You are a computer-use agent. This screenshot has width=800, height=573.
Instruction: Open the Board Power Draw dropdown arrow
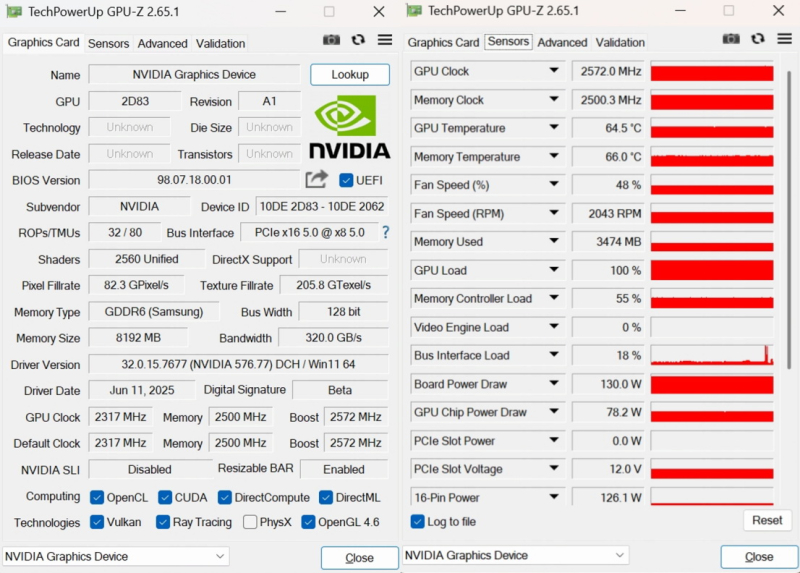554,384
